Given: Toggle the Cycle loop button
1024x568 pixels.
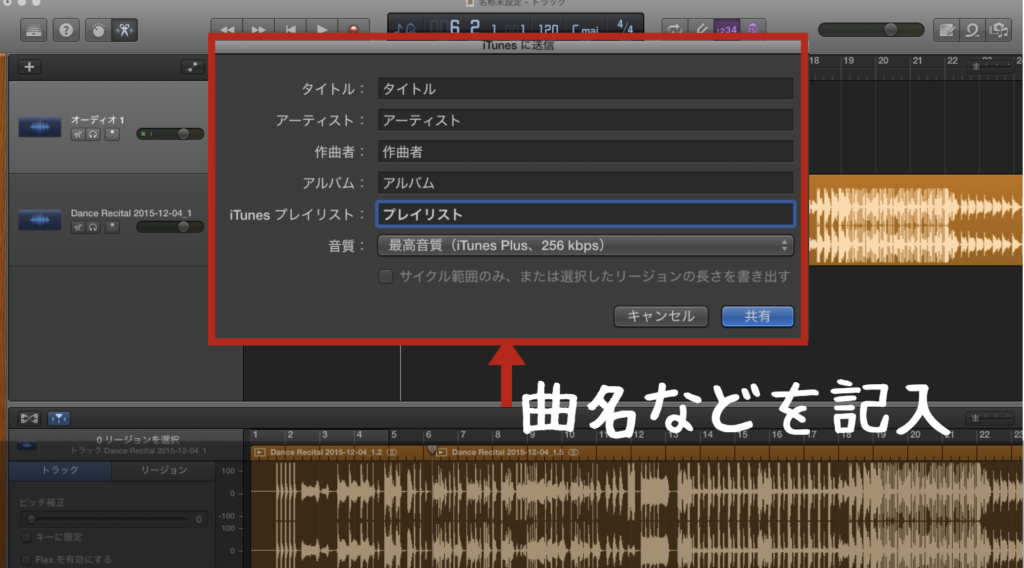Looking at the screenshot, I should point(674,30).
